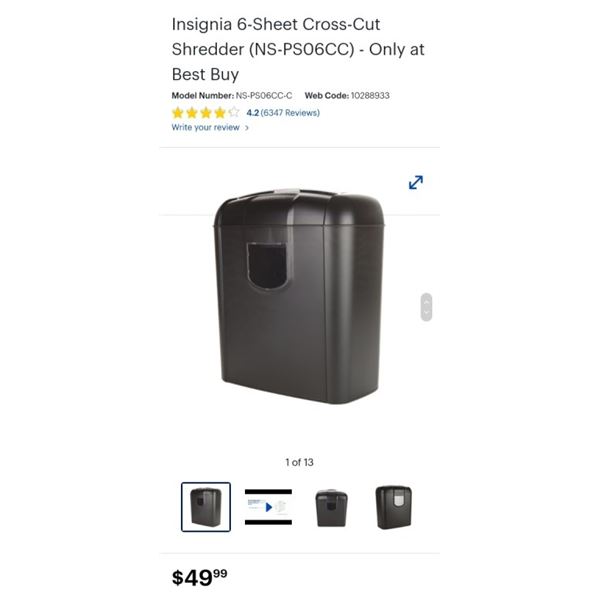Select the third front-view shredder thumbnail
Screen dimensions: 600x600
tap(331, 508)
